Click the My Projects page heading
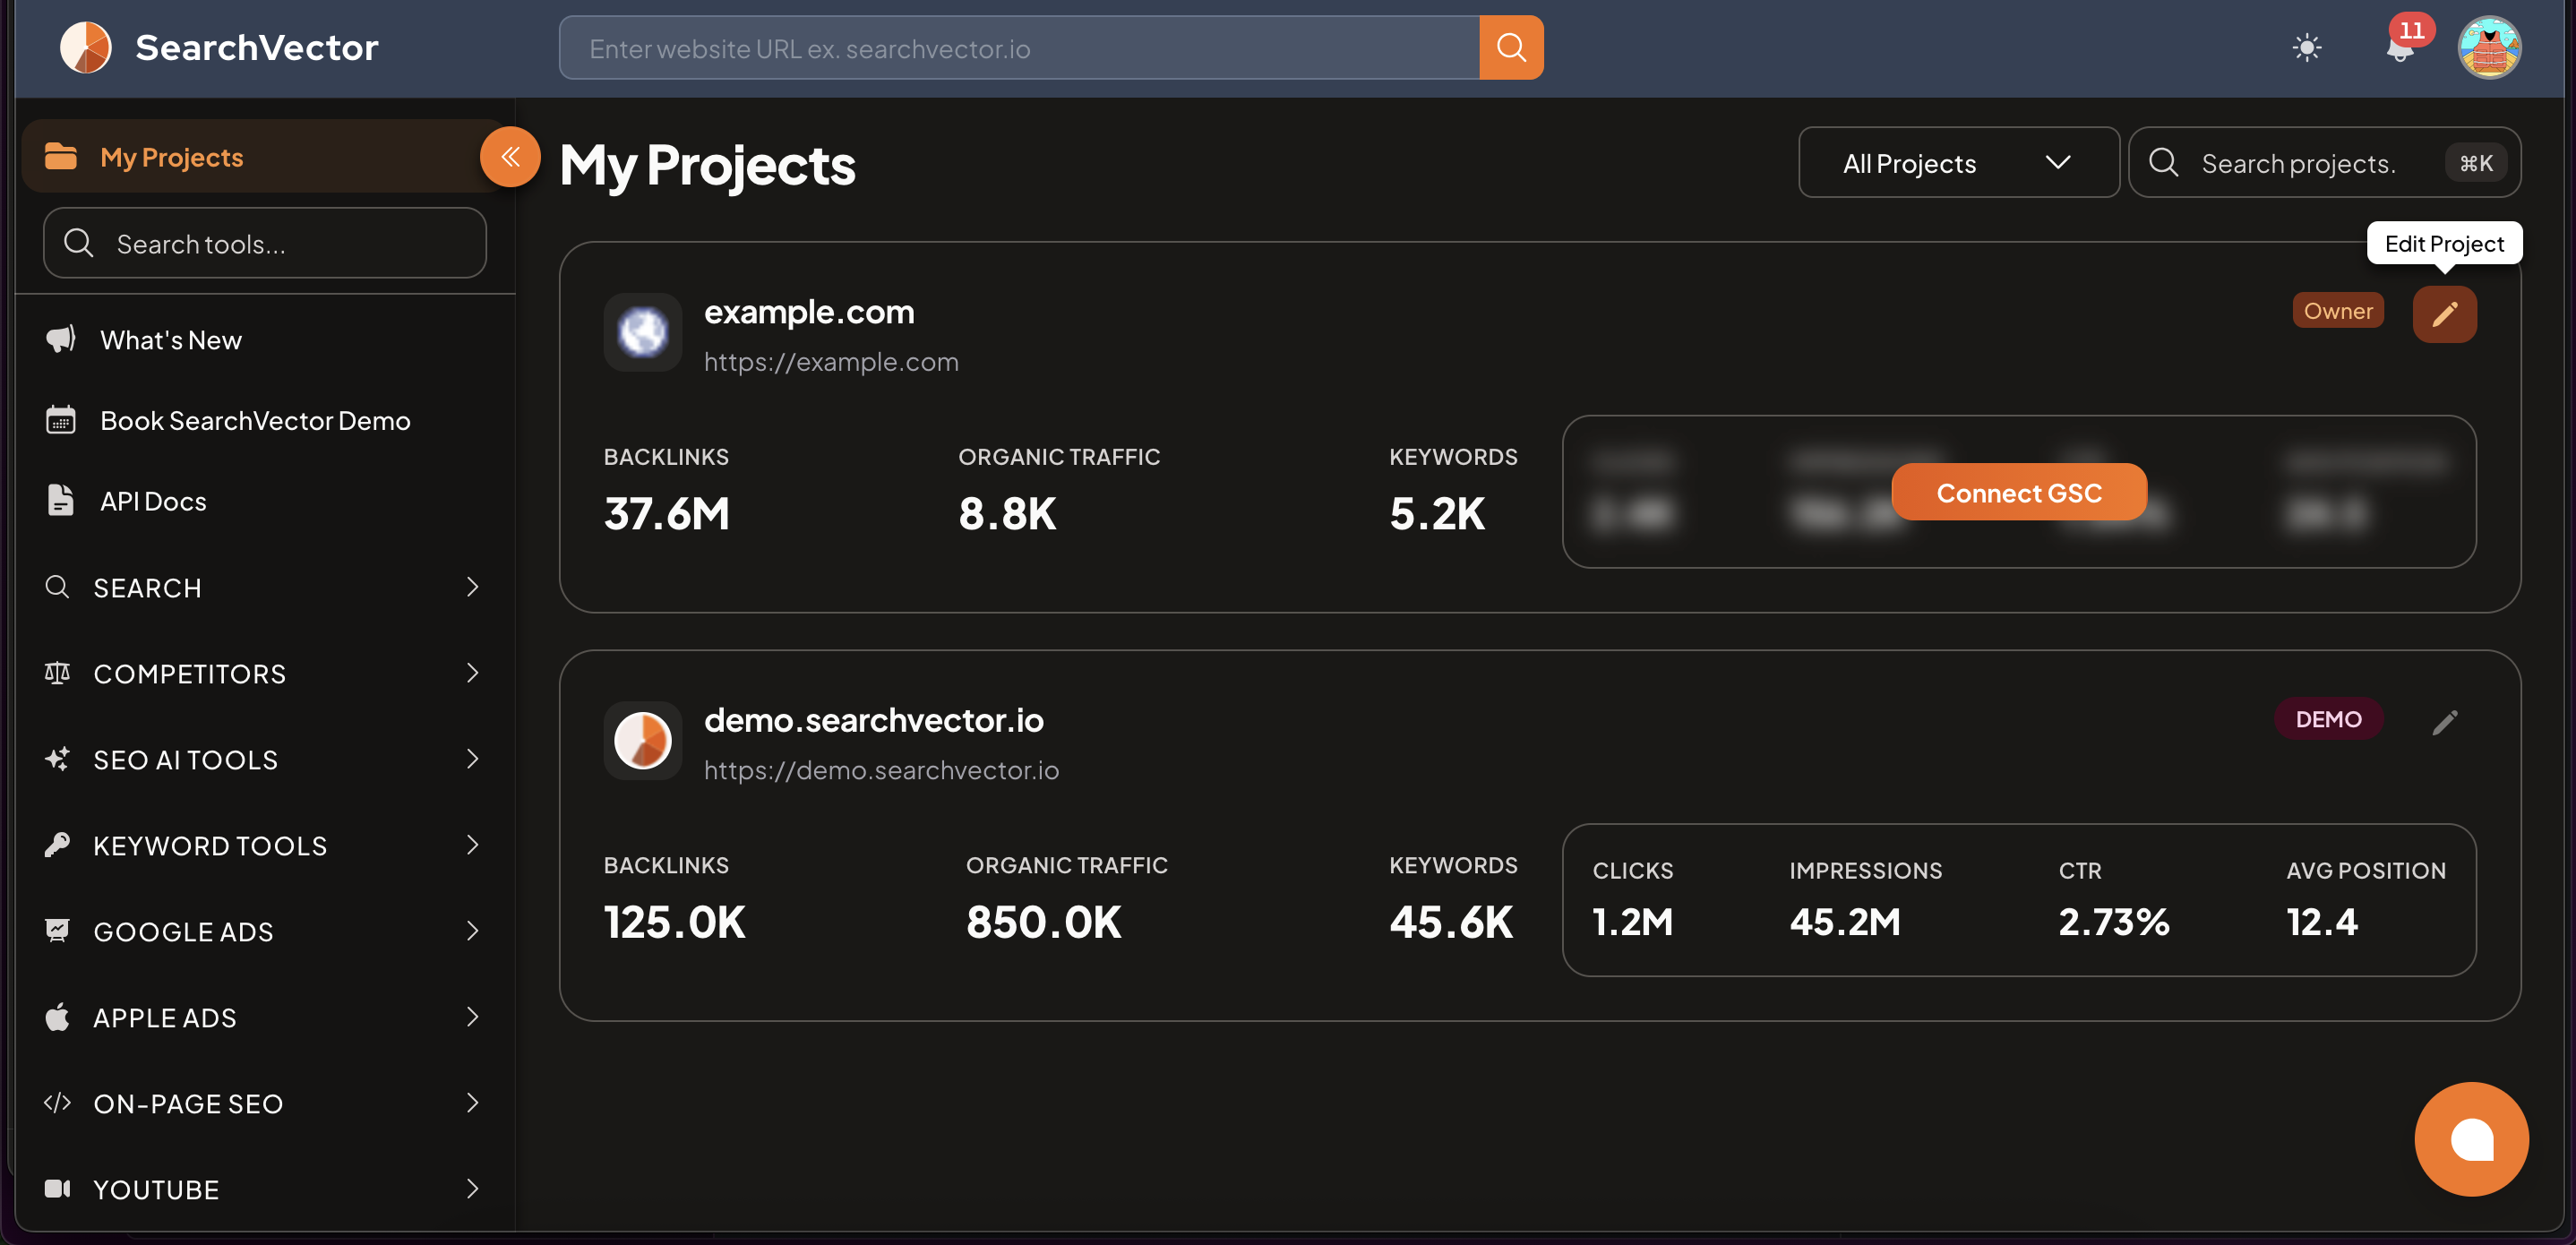 706,164
